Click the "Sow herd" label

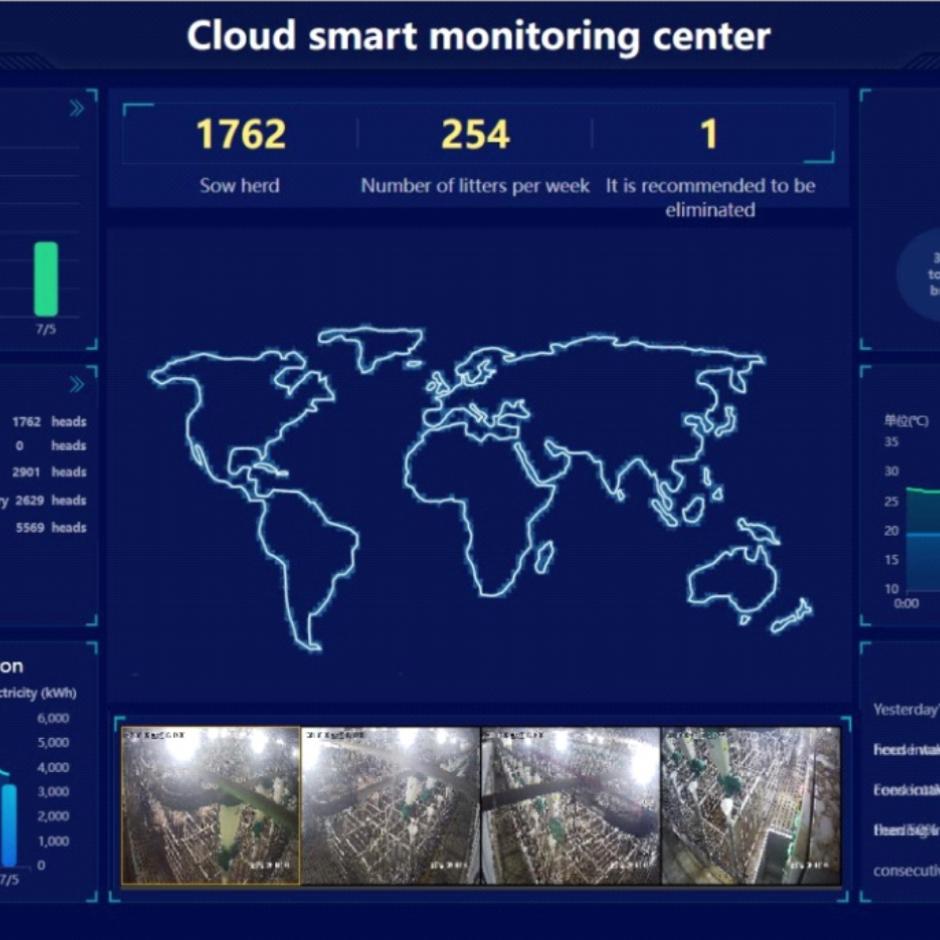tap(239, 185)
